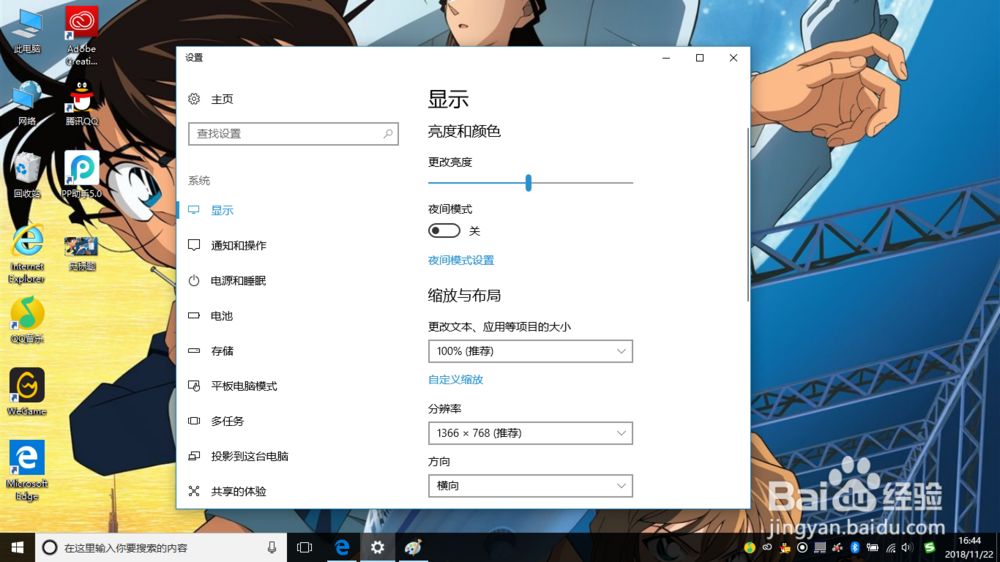Viewport: 1000px width, 562px height.
Task: Click the 存储 storage icon in the sidebar
Action: click(194, 350)
